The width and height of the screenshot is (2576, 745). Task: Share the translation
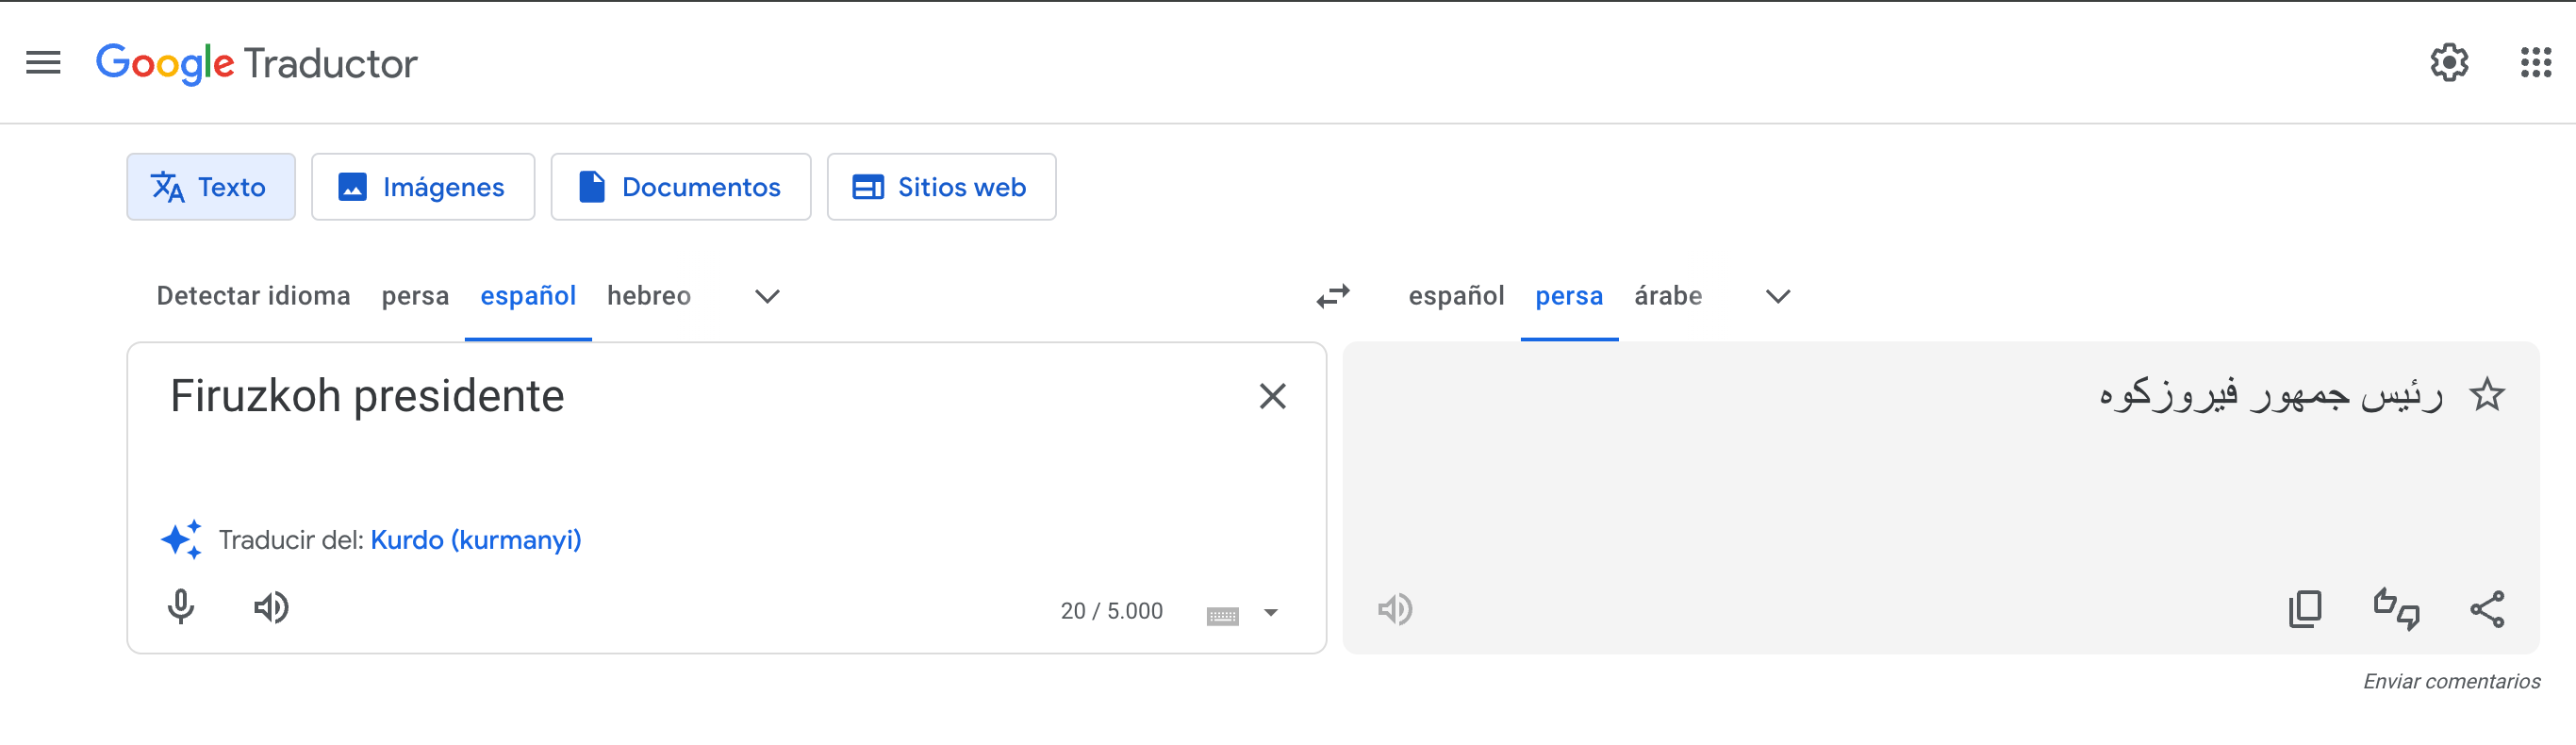pos(2487,609)
